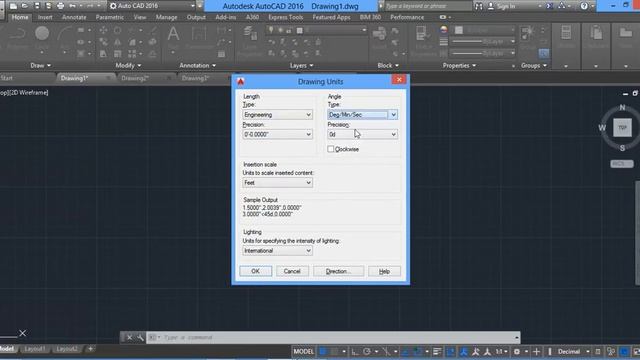Click the Insert block icon
The height and width of the screenshot is (360, 640).
pyautogui.click(x=379, y=34)
